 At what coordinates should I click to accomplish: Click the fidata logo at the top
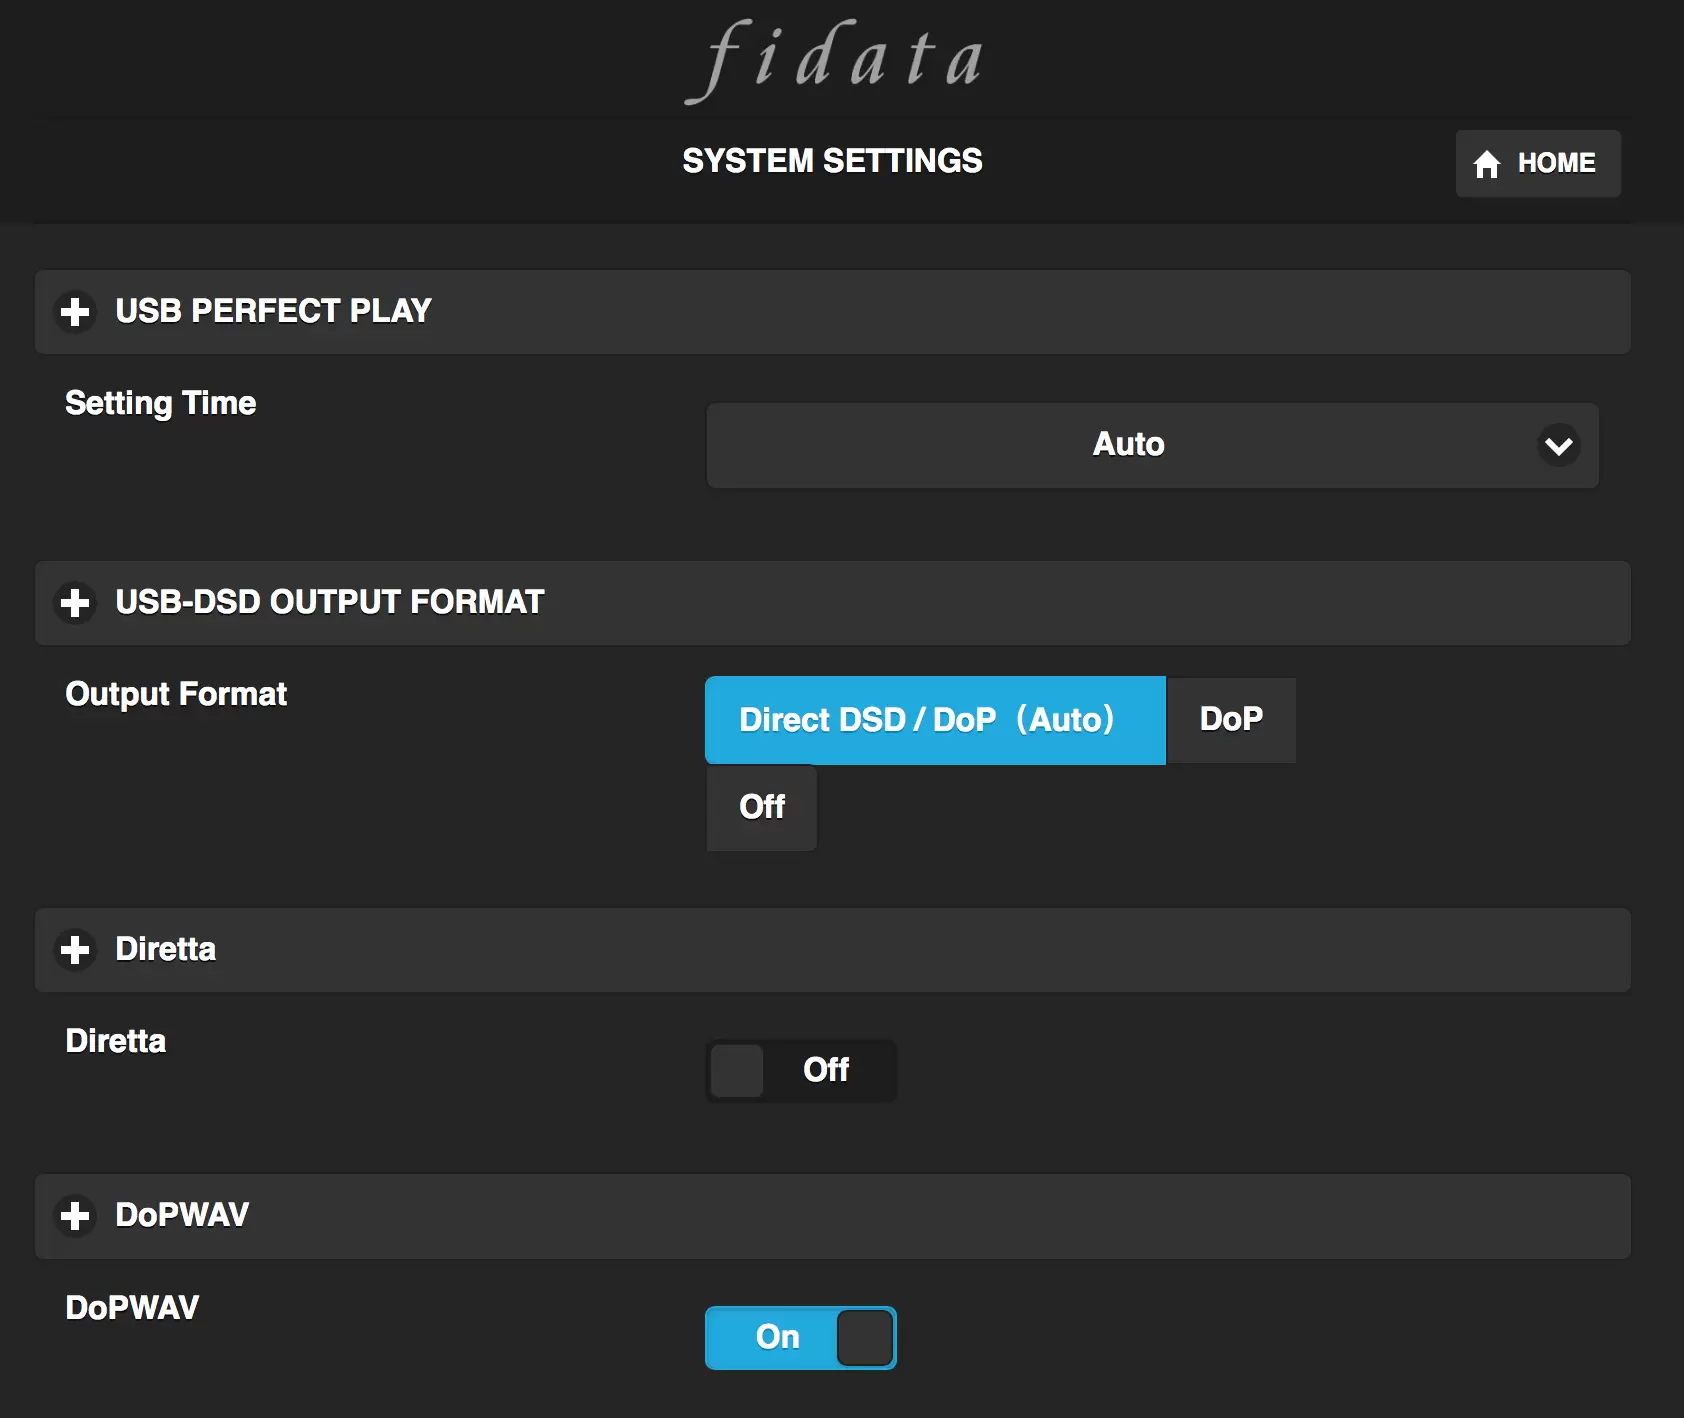(834, 60)
